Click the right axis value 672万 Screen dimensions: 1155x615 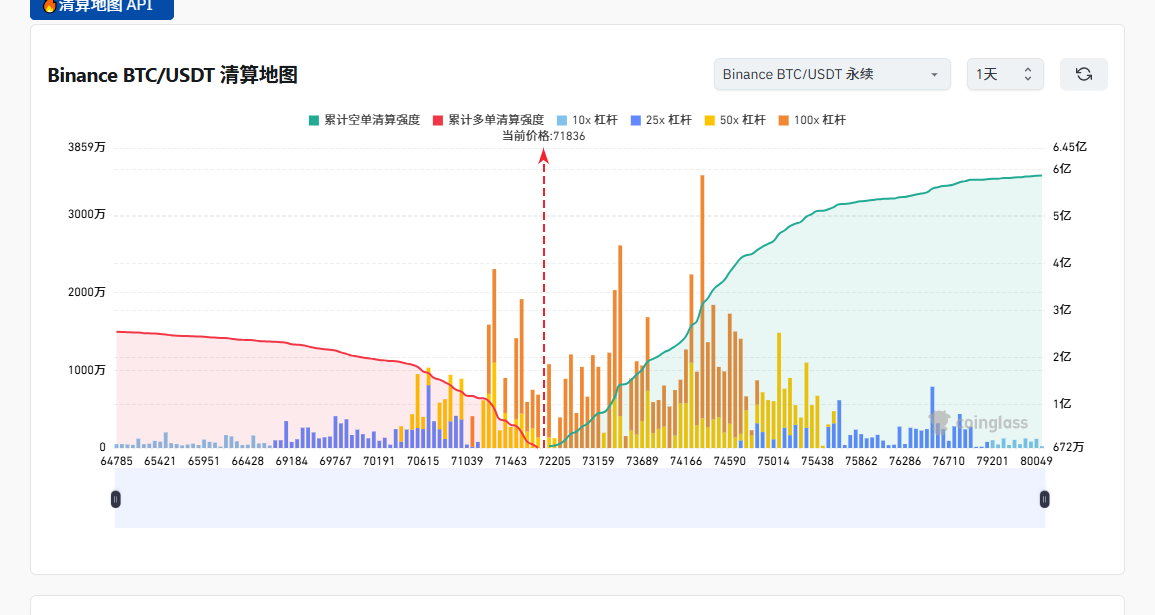[x=1068, y=447]
